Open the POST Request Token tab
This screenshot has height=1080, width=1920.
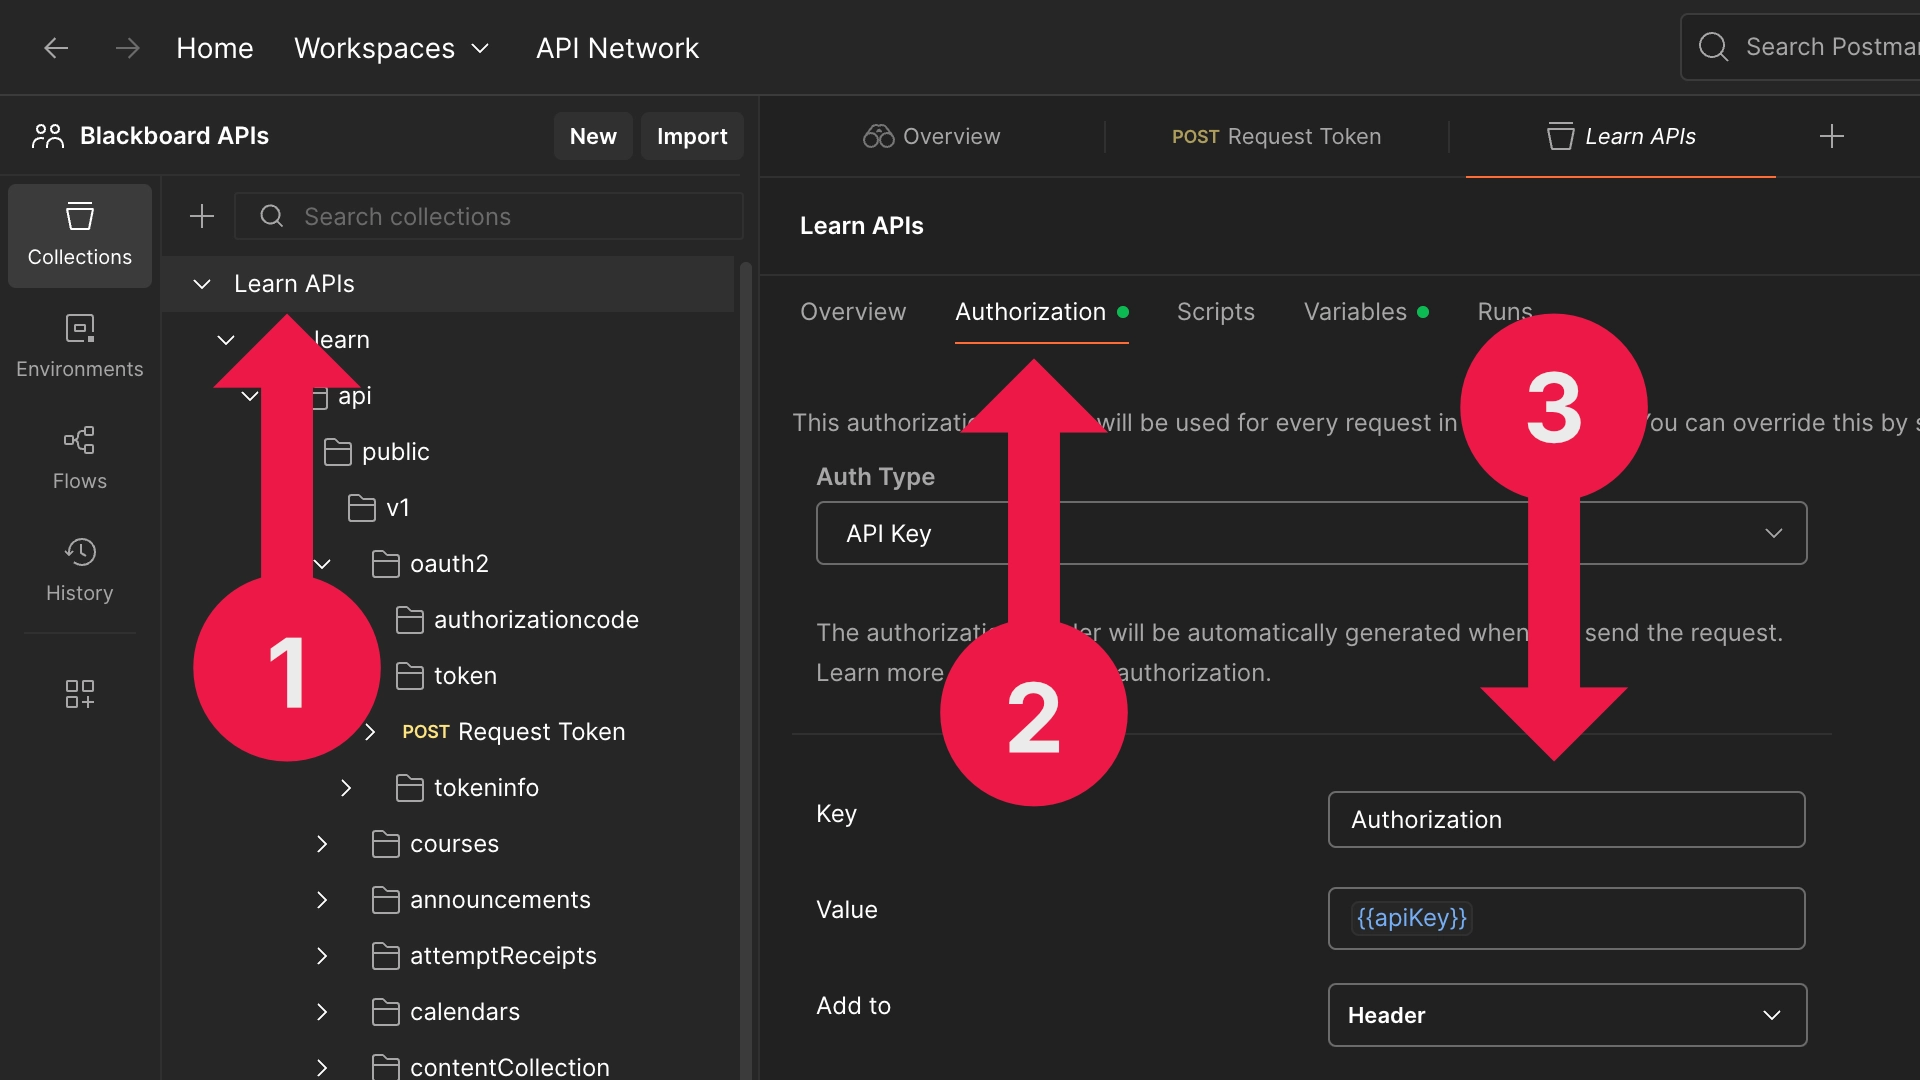[1276, 136]
